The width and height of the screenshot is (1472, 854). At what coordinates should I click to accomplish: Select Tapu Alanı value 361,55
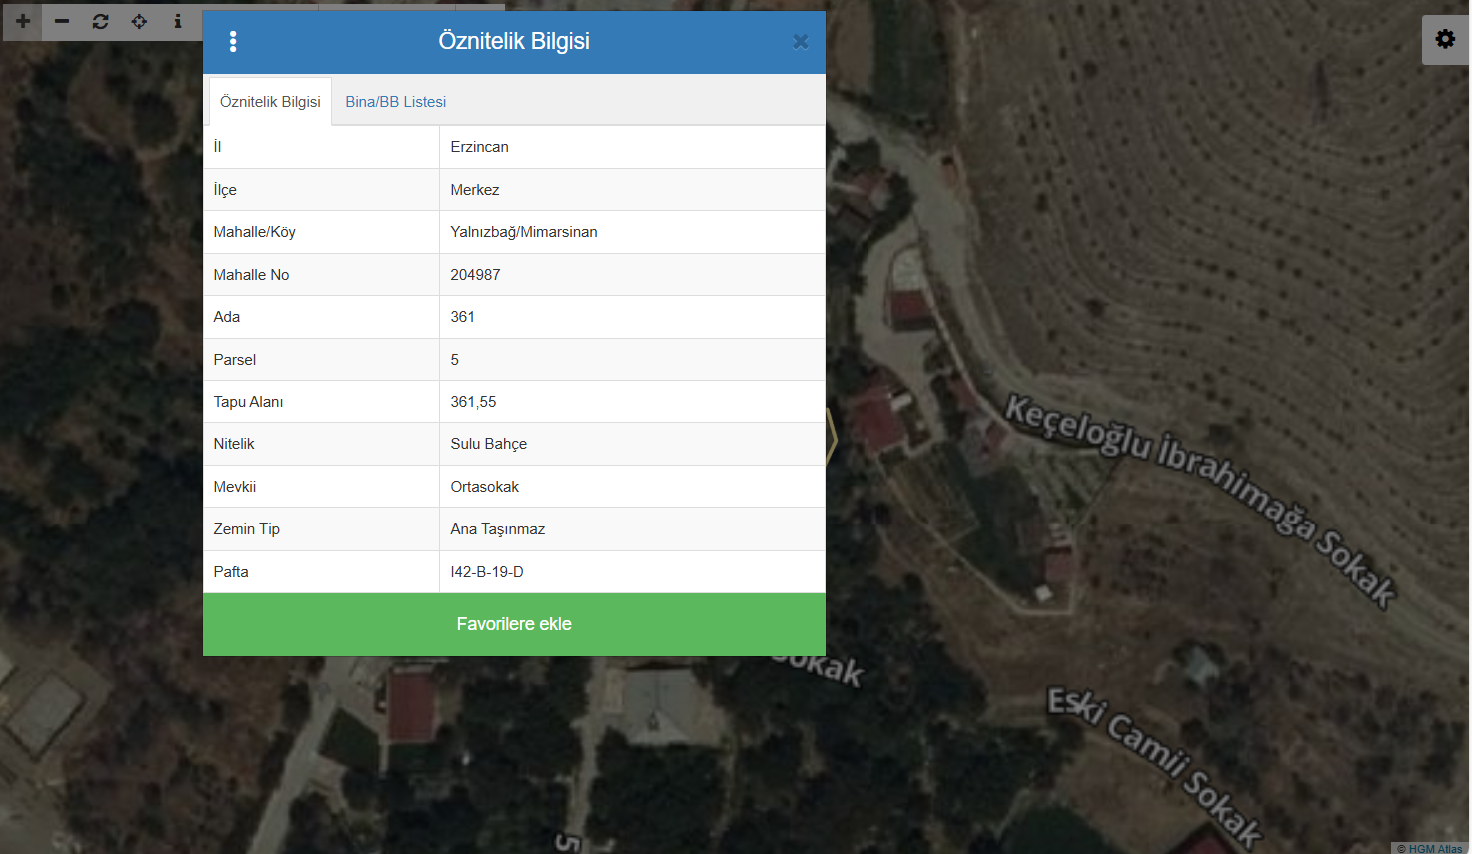474,402
